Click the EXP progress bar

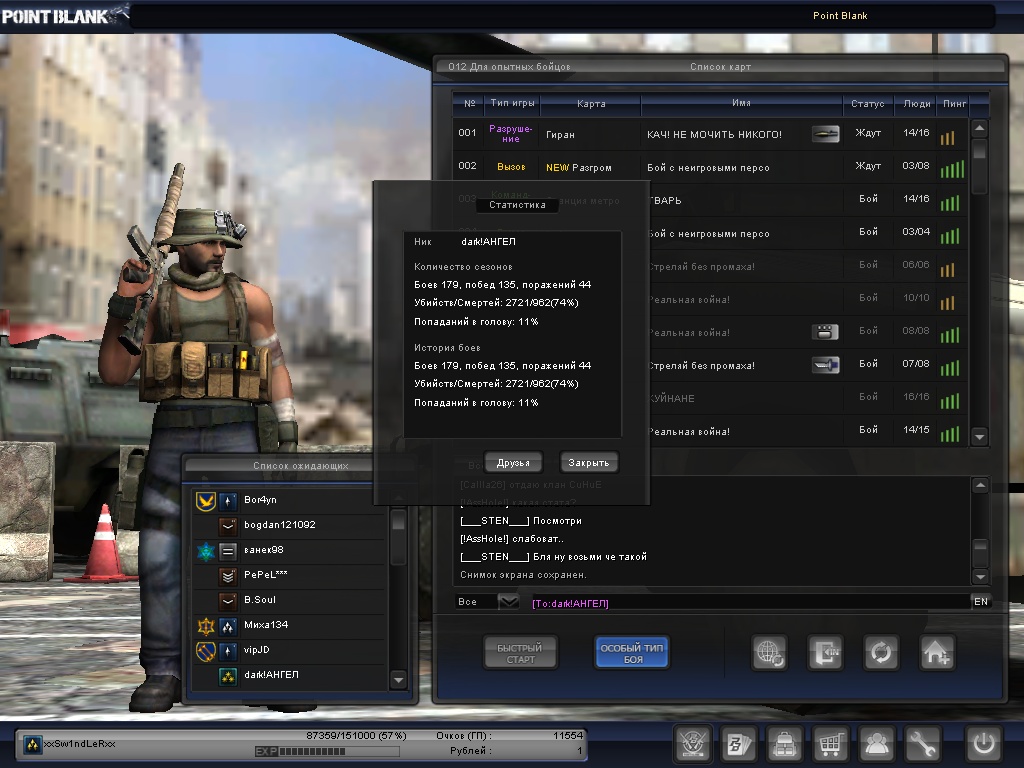pyautogui.click(x=327, y=751)
